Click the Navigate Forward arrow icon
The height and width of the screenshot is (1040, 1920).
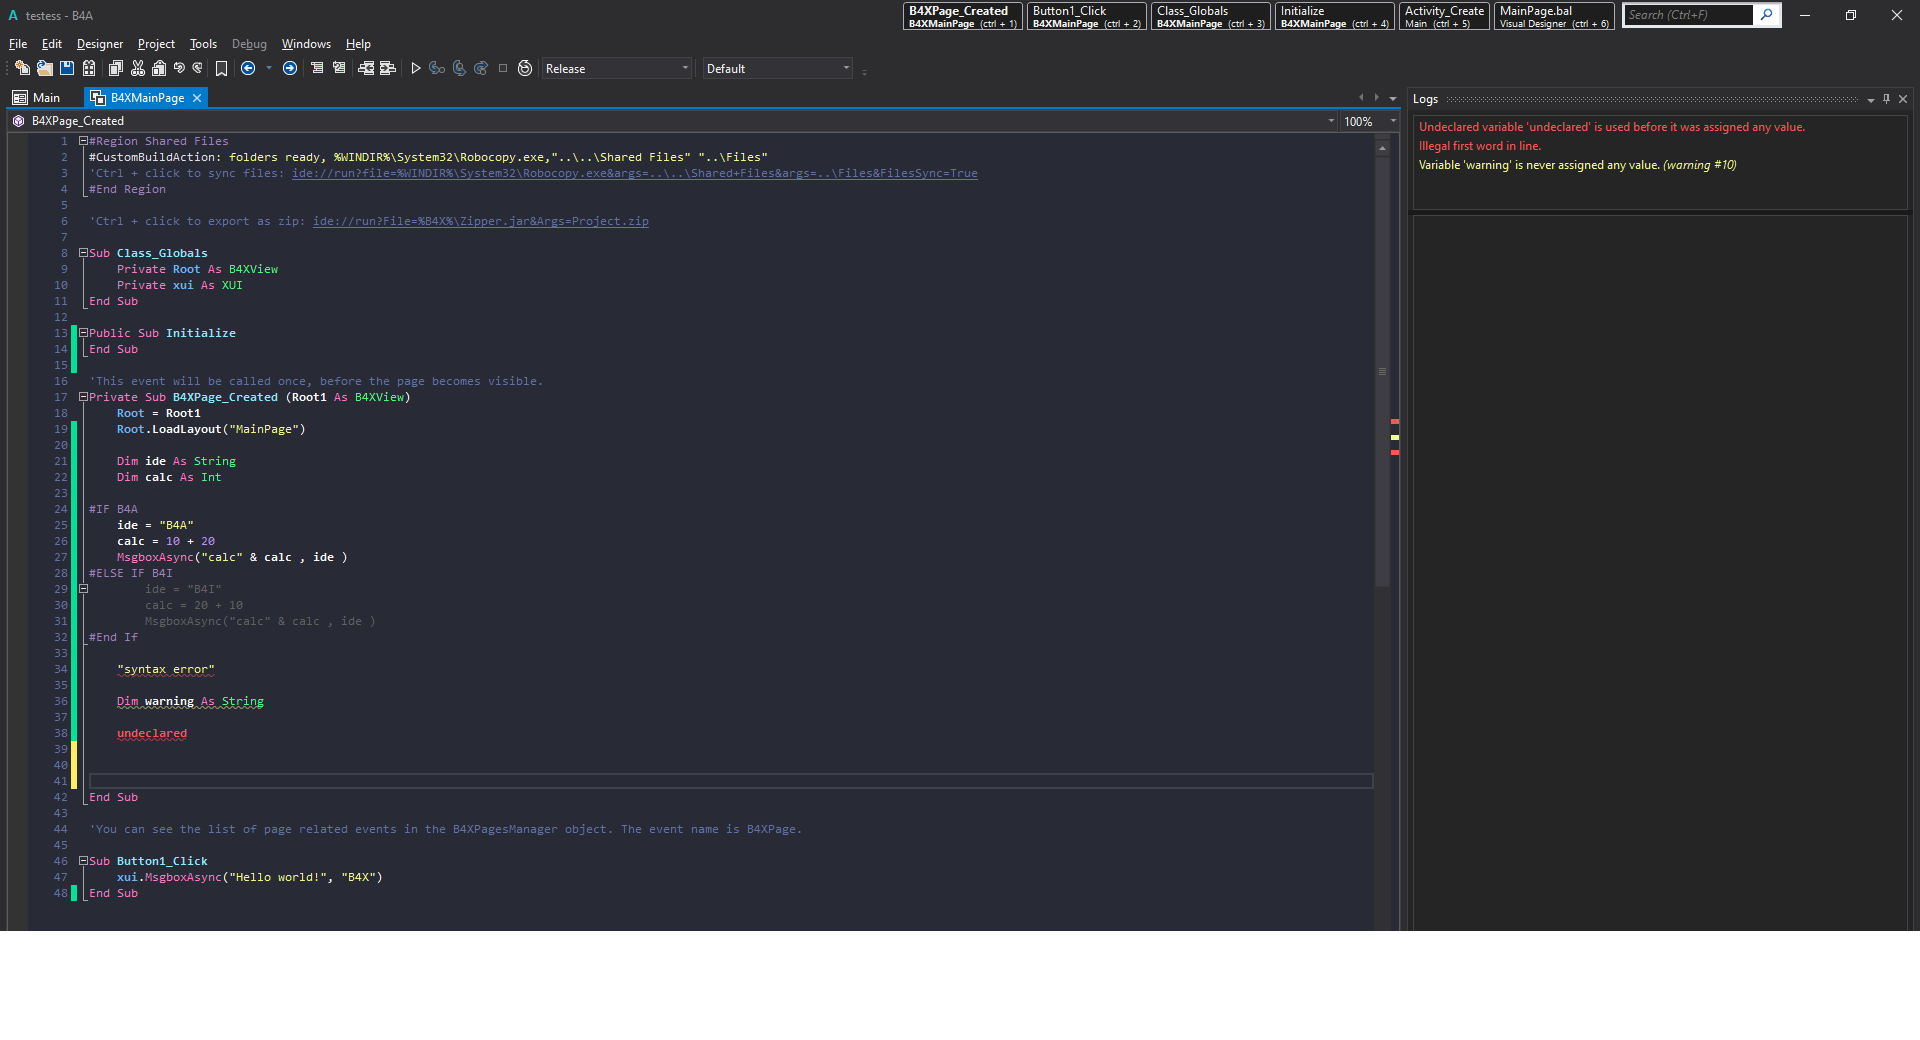click(290, 68)
